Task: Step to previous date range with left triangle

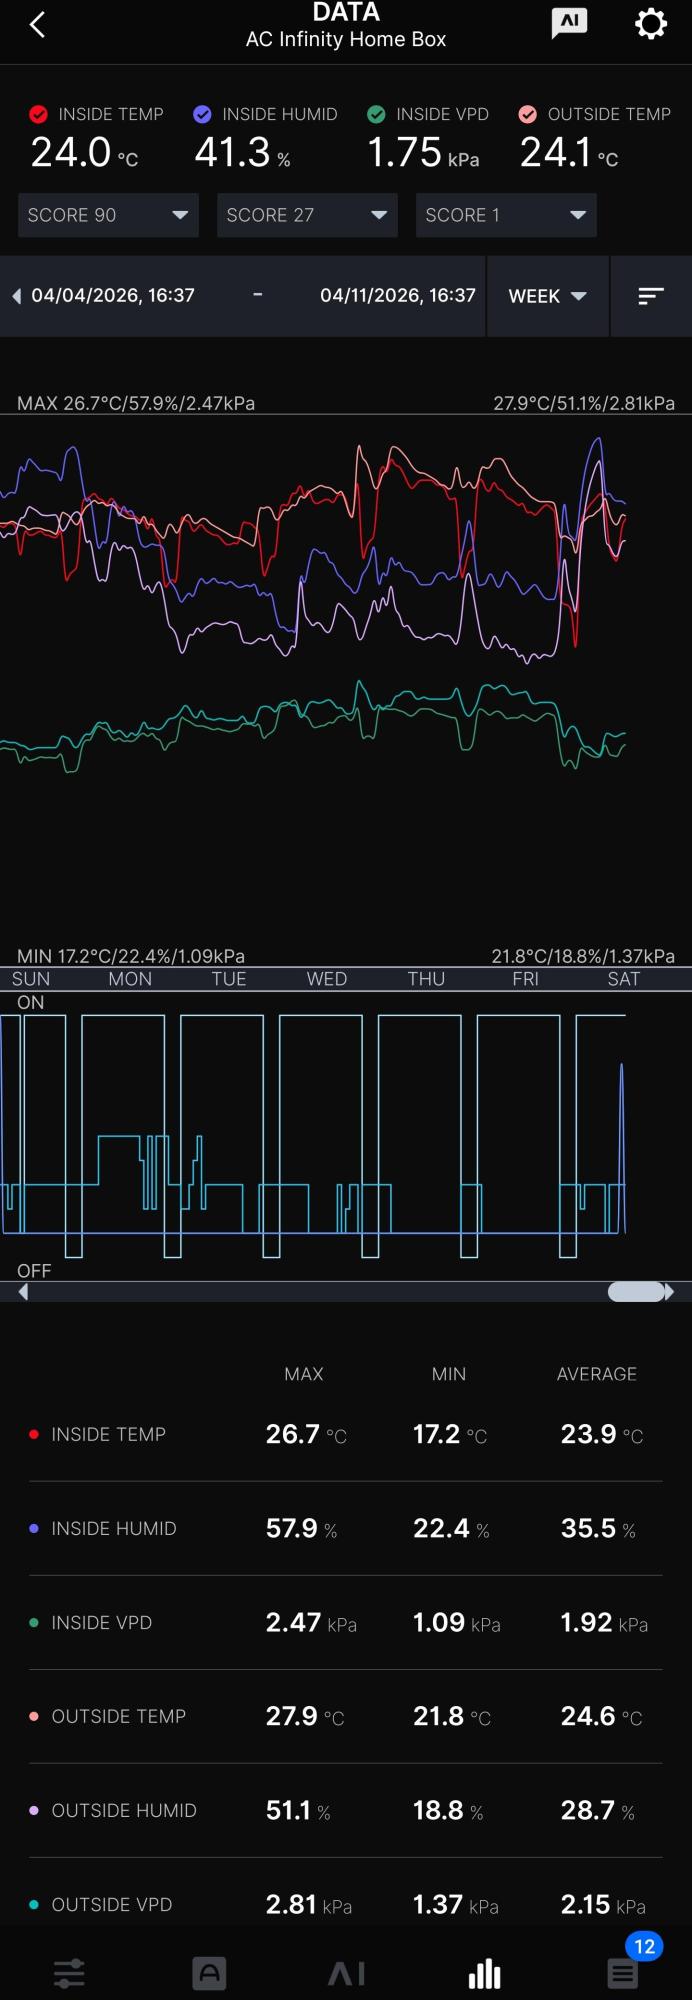Action: [x=16, y=296]
